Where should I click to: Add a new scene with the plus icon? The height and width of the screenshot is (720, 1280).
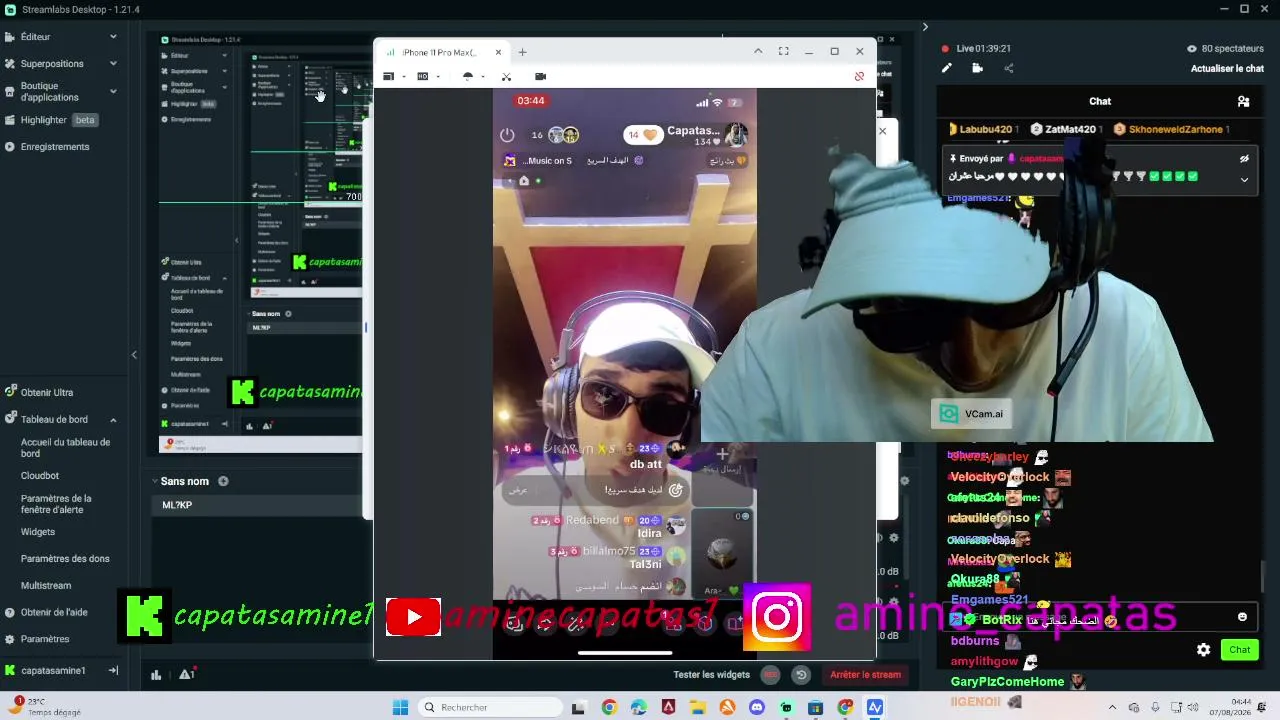coord(223,481)
